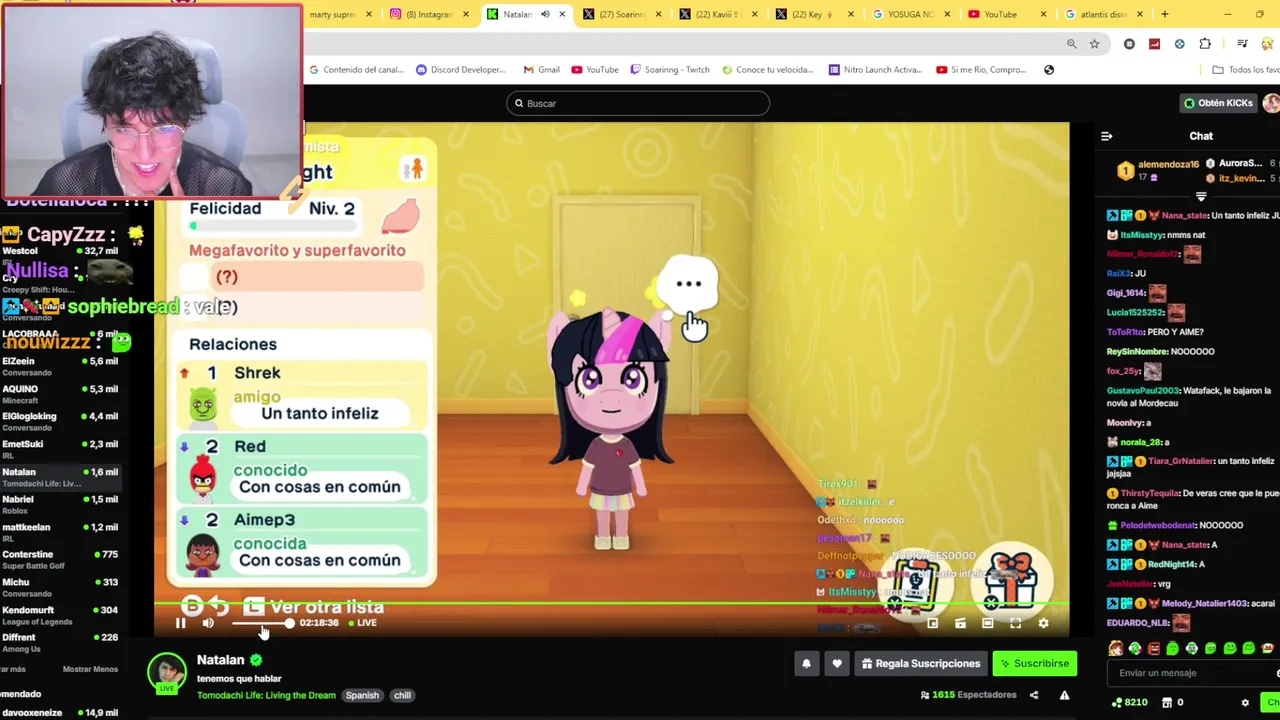Open the Discord Developer bookmark

[x=460, y=70]
